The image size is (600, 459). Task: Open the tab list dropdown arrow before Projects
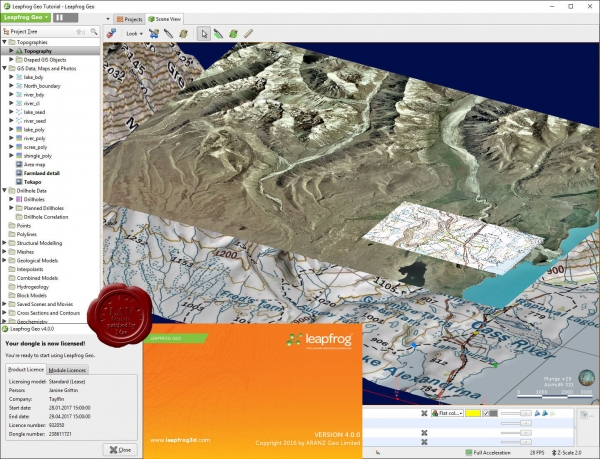pos(108,19)
